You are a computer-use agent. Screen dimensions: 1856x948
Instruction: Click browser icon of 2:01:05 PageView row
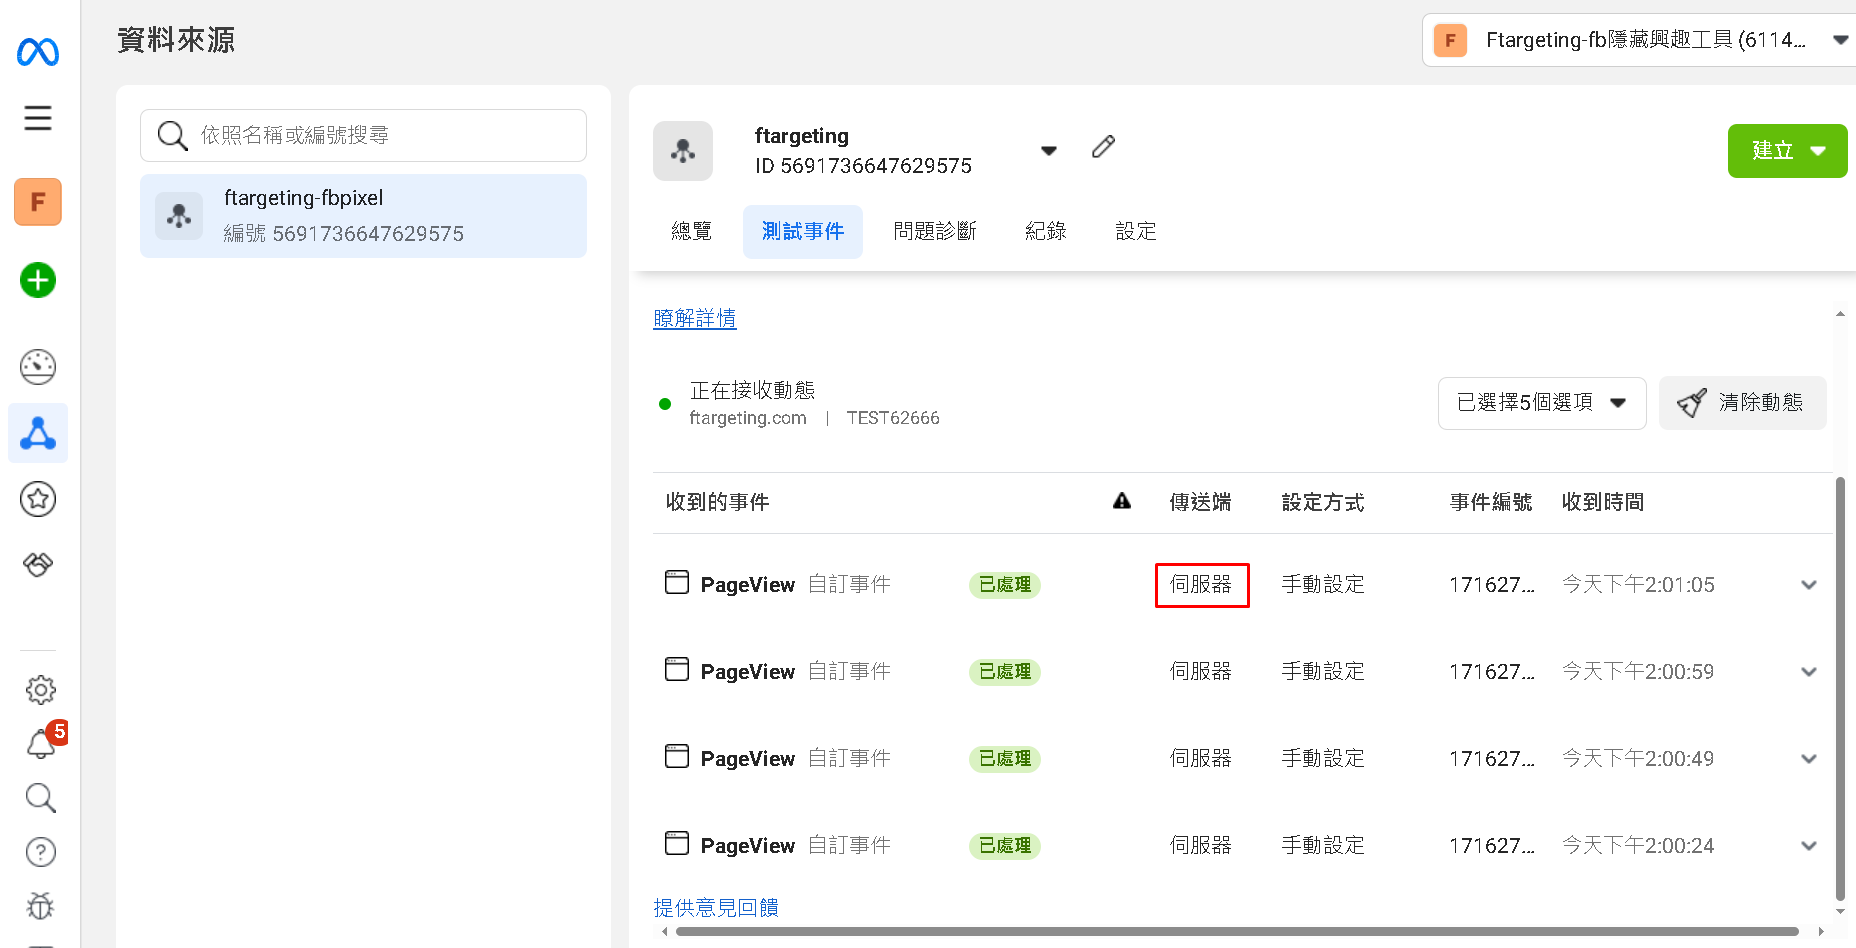pos(677,582)
